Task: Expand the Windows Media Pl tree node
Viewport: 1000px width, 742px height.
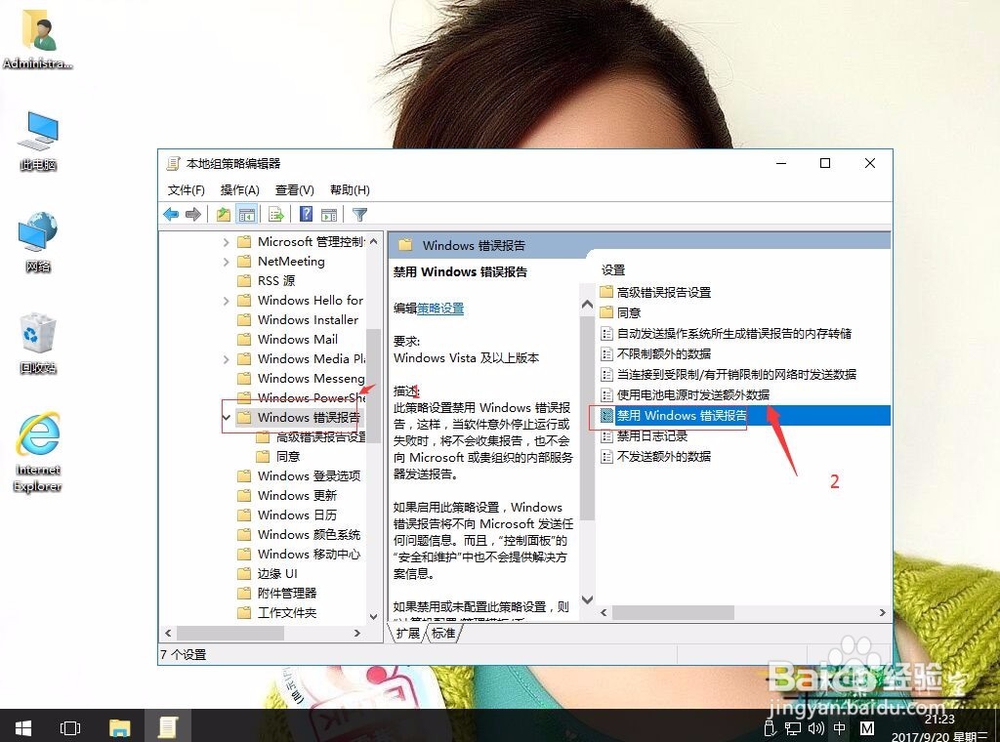Action: pos(226,359)
